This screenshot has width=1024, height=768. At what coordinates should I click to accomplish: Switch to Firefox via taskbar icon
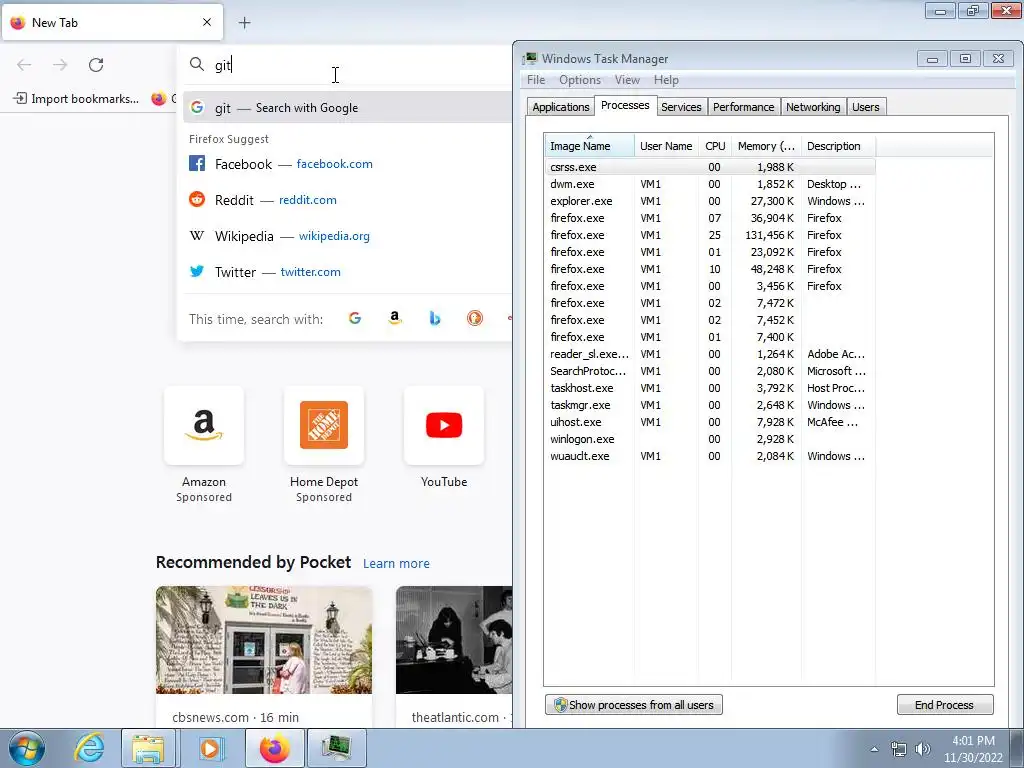click(x=274, y=748)
